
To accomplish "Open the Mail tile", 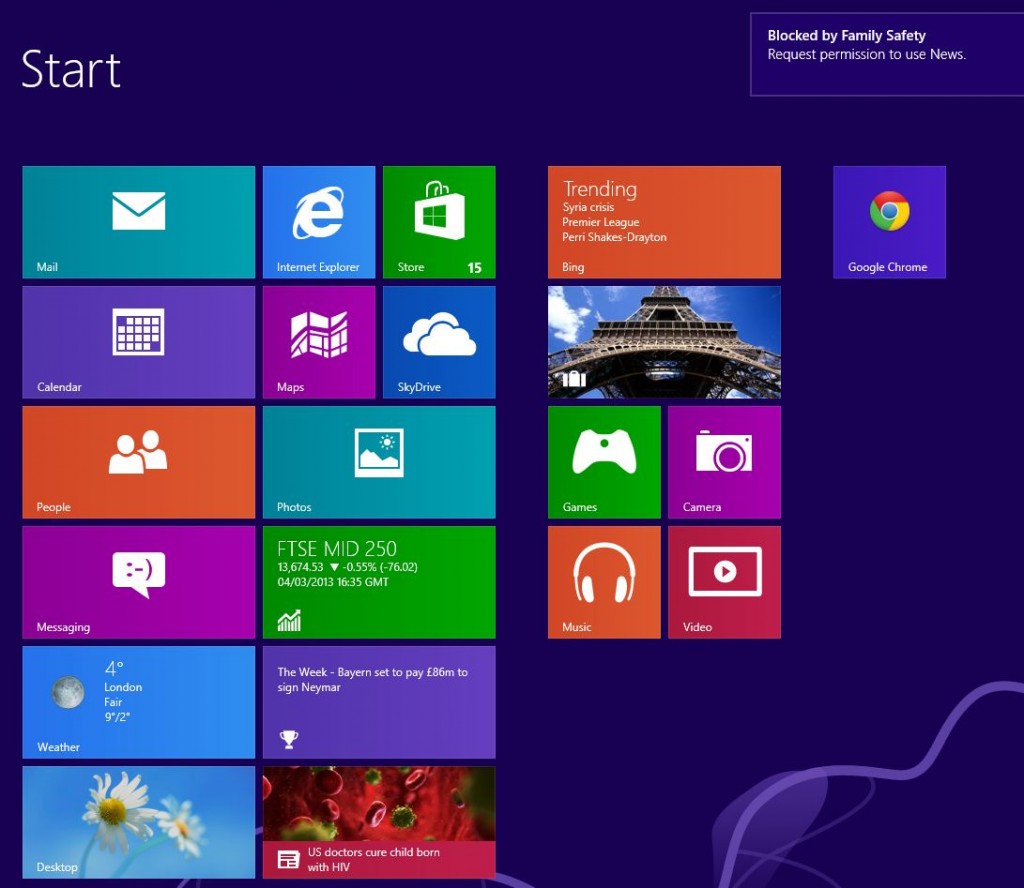I will click(138, 222).
